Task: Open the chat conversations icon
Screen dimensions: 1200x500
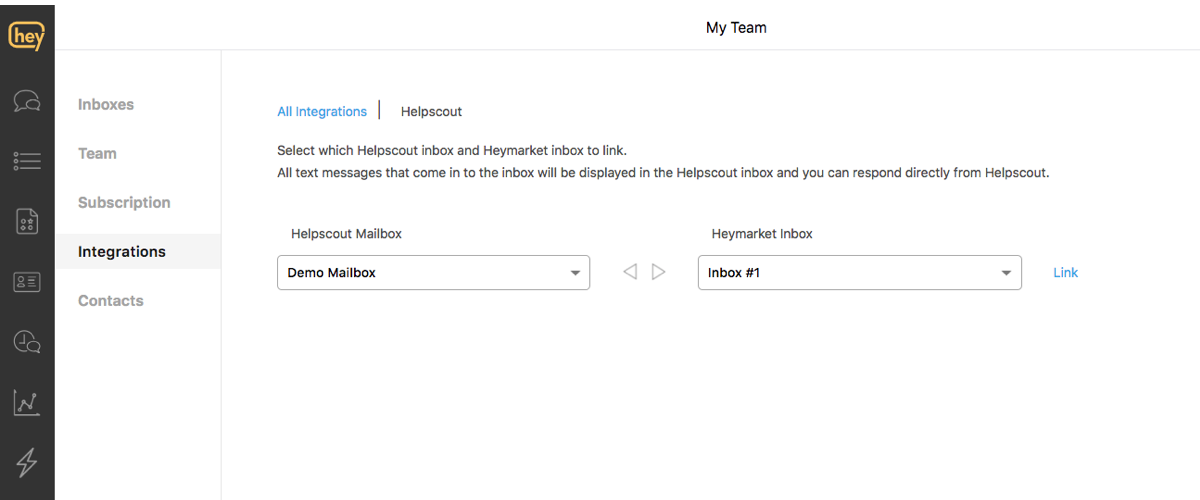Action: point(27,101)
